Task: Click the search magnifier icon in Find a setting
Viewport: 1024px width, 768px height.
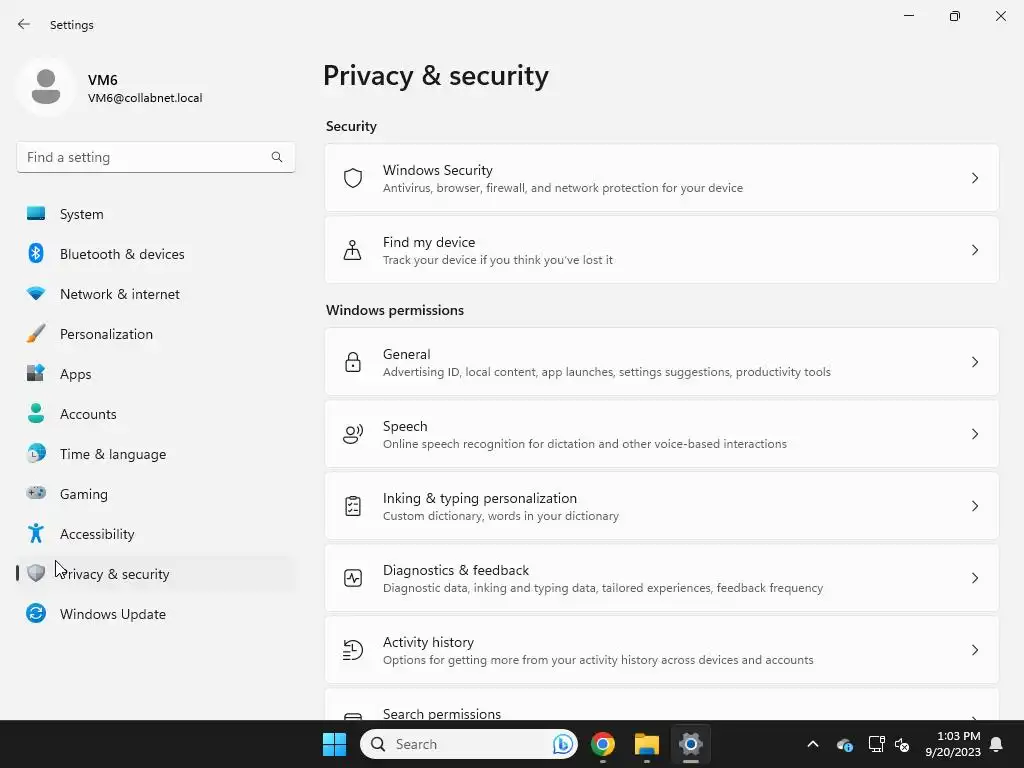Action: click(277, 157)
